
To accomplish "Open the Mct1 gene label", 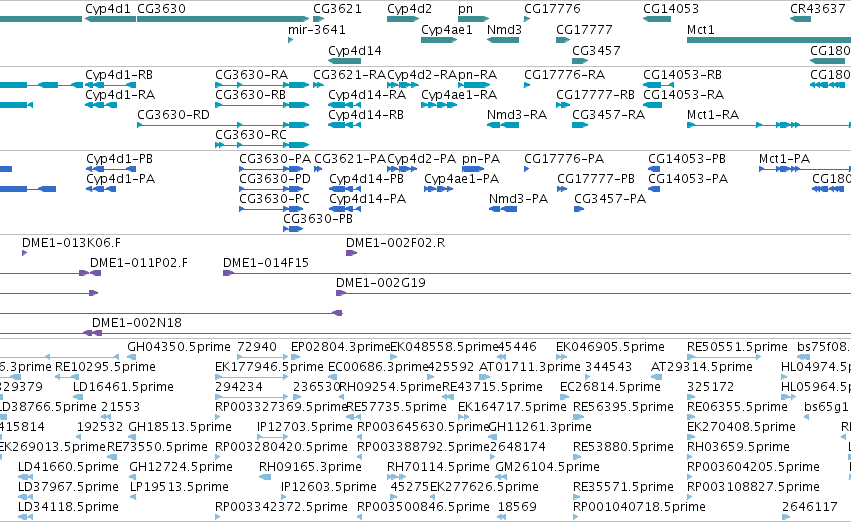I will (x=701, y=29).
